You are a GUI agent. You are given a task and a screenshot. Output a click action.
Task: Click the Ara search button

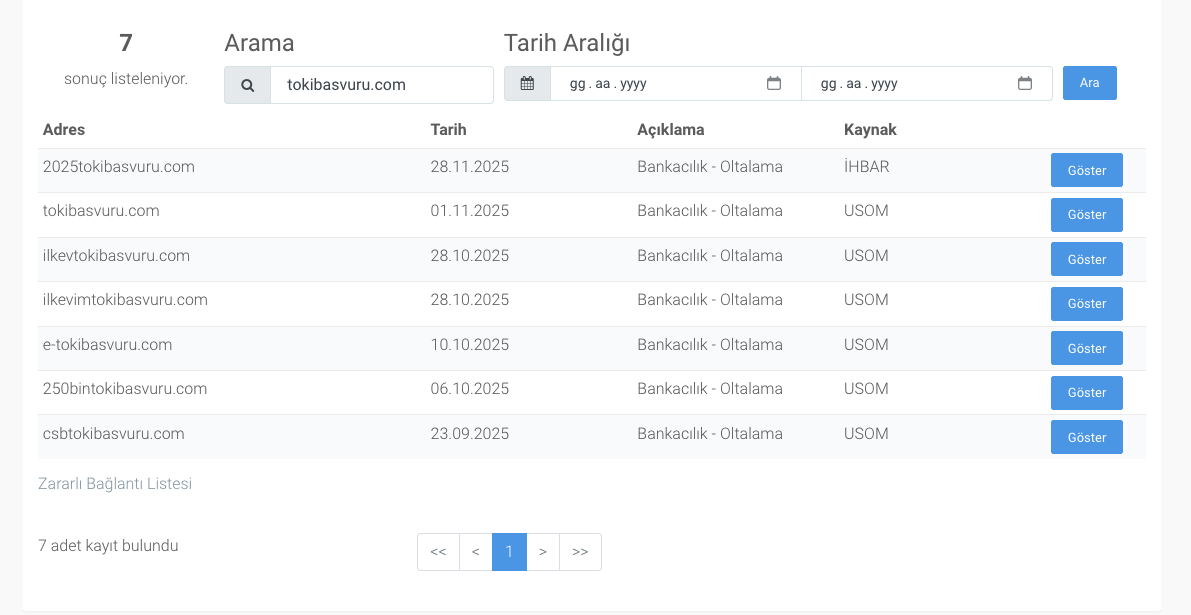click(1089, 83)
